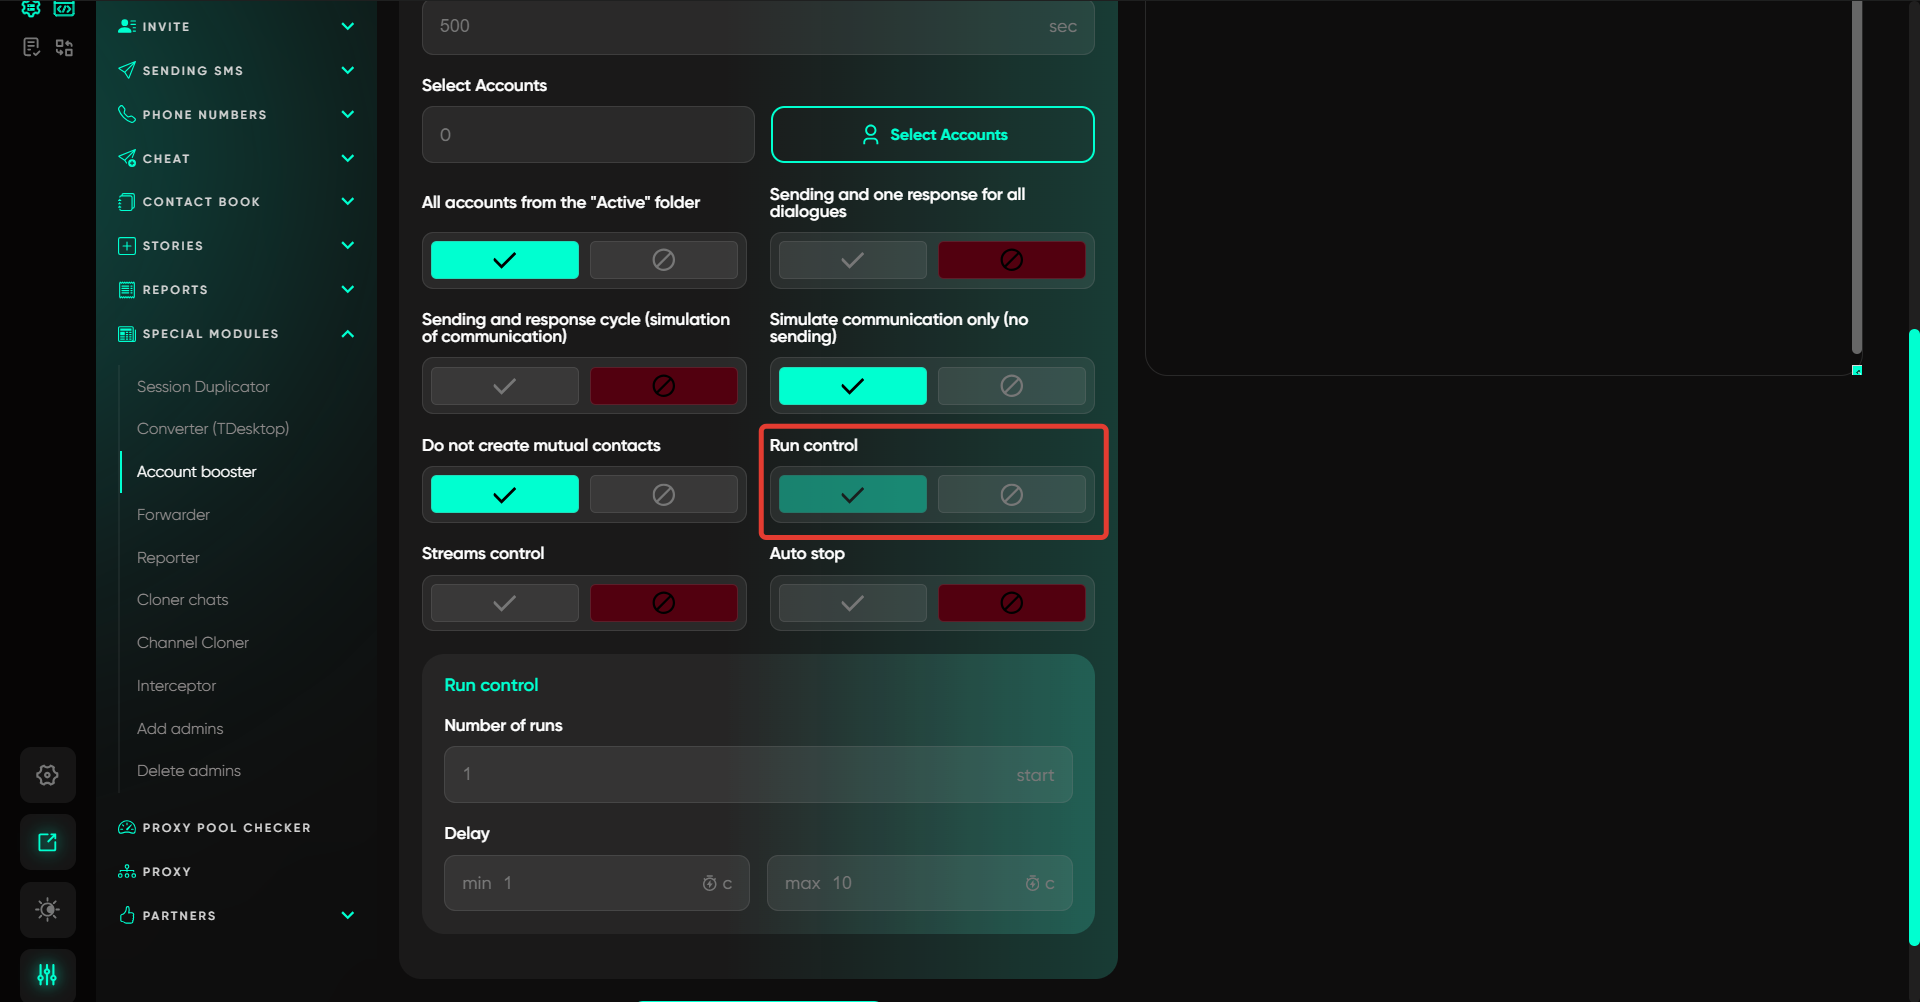Image resolution: width=1920 pixels, height=1002 pixels.
Task: Toggle the sun brightness theme icon
Action: [x=47, y=910]
